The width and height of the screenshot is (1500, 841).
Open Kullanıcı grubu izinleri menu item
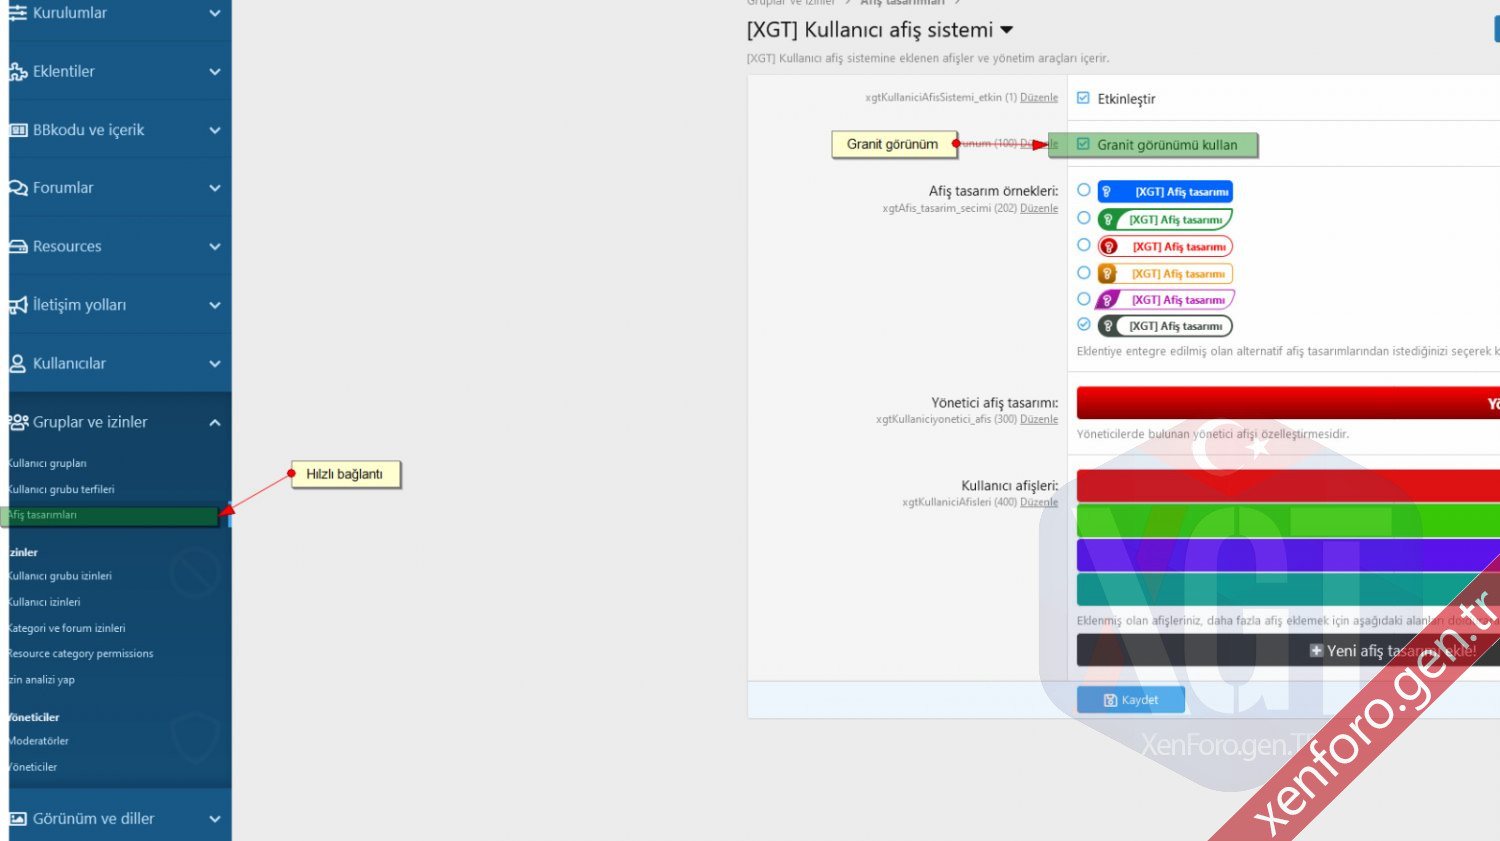click(61, 576)
